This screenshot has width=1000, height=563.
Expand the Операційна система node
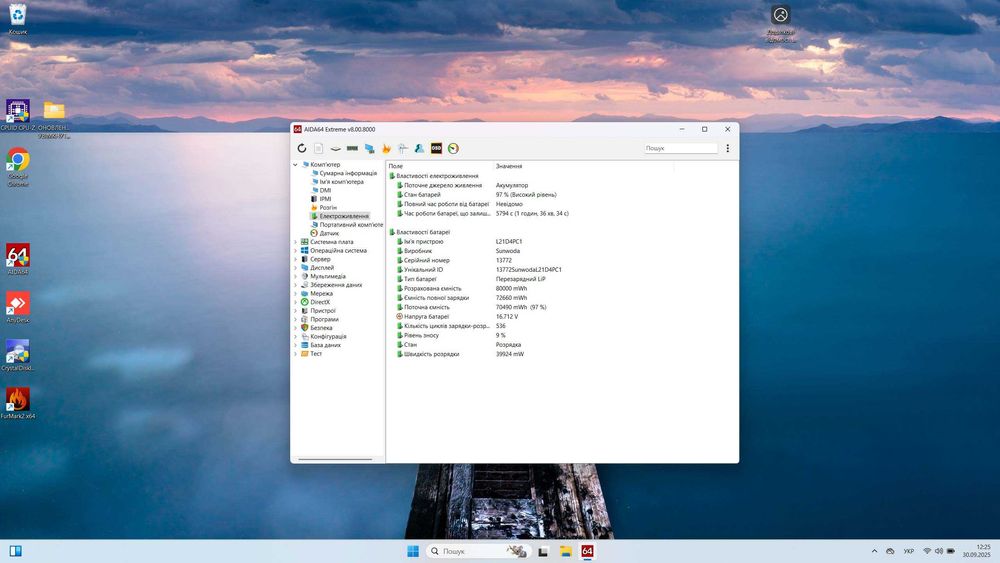click(x=295, y=251)
